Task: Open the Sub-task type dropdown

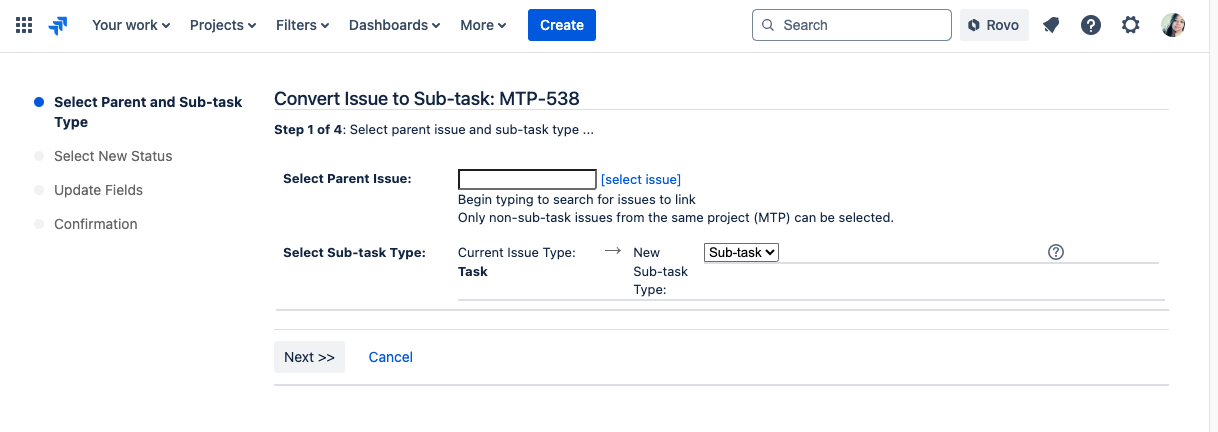Action: (x=741, y=253)
